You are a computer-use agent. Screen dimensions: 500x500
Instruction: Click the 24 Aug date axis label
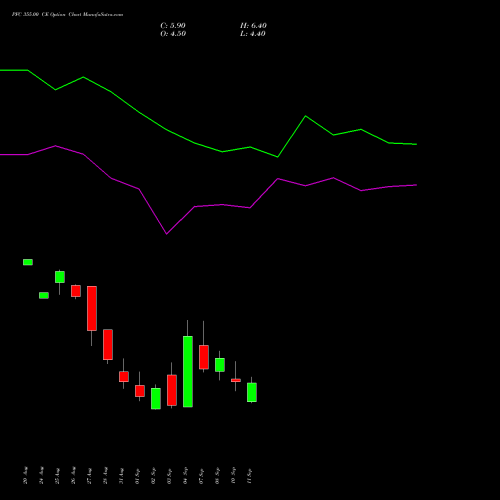coord(42,475)
